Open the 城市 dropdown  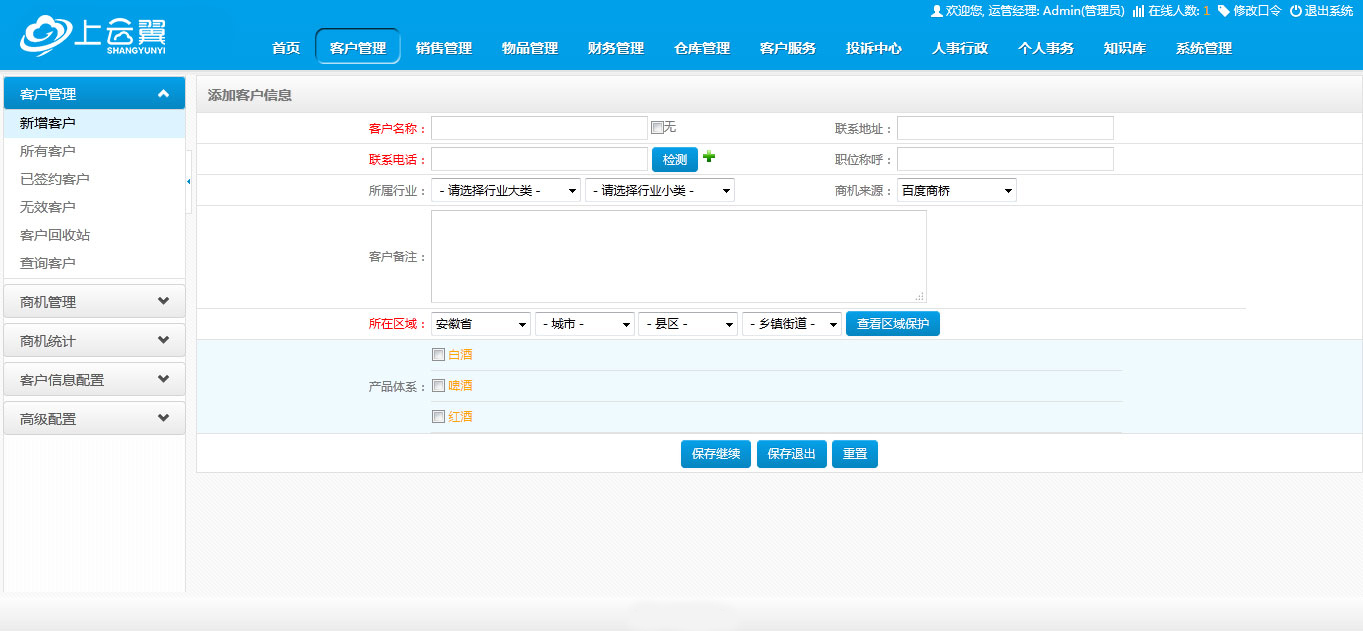tap(585, 324)
